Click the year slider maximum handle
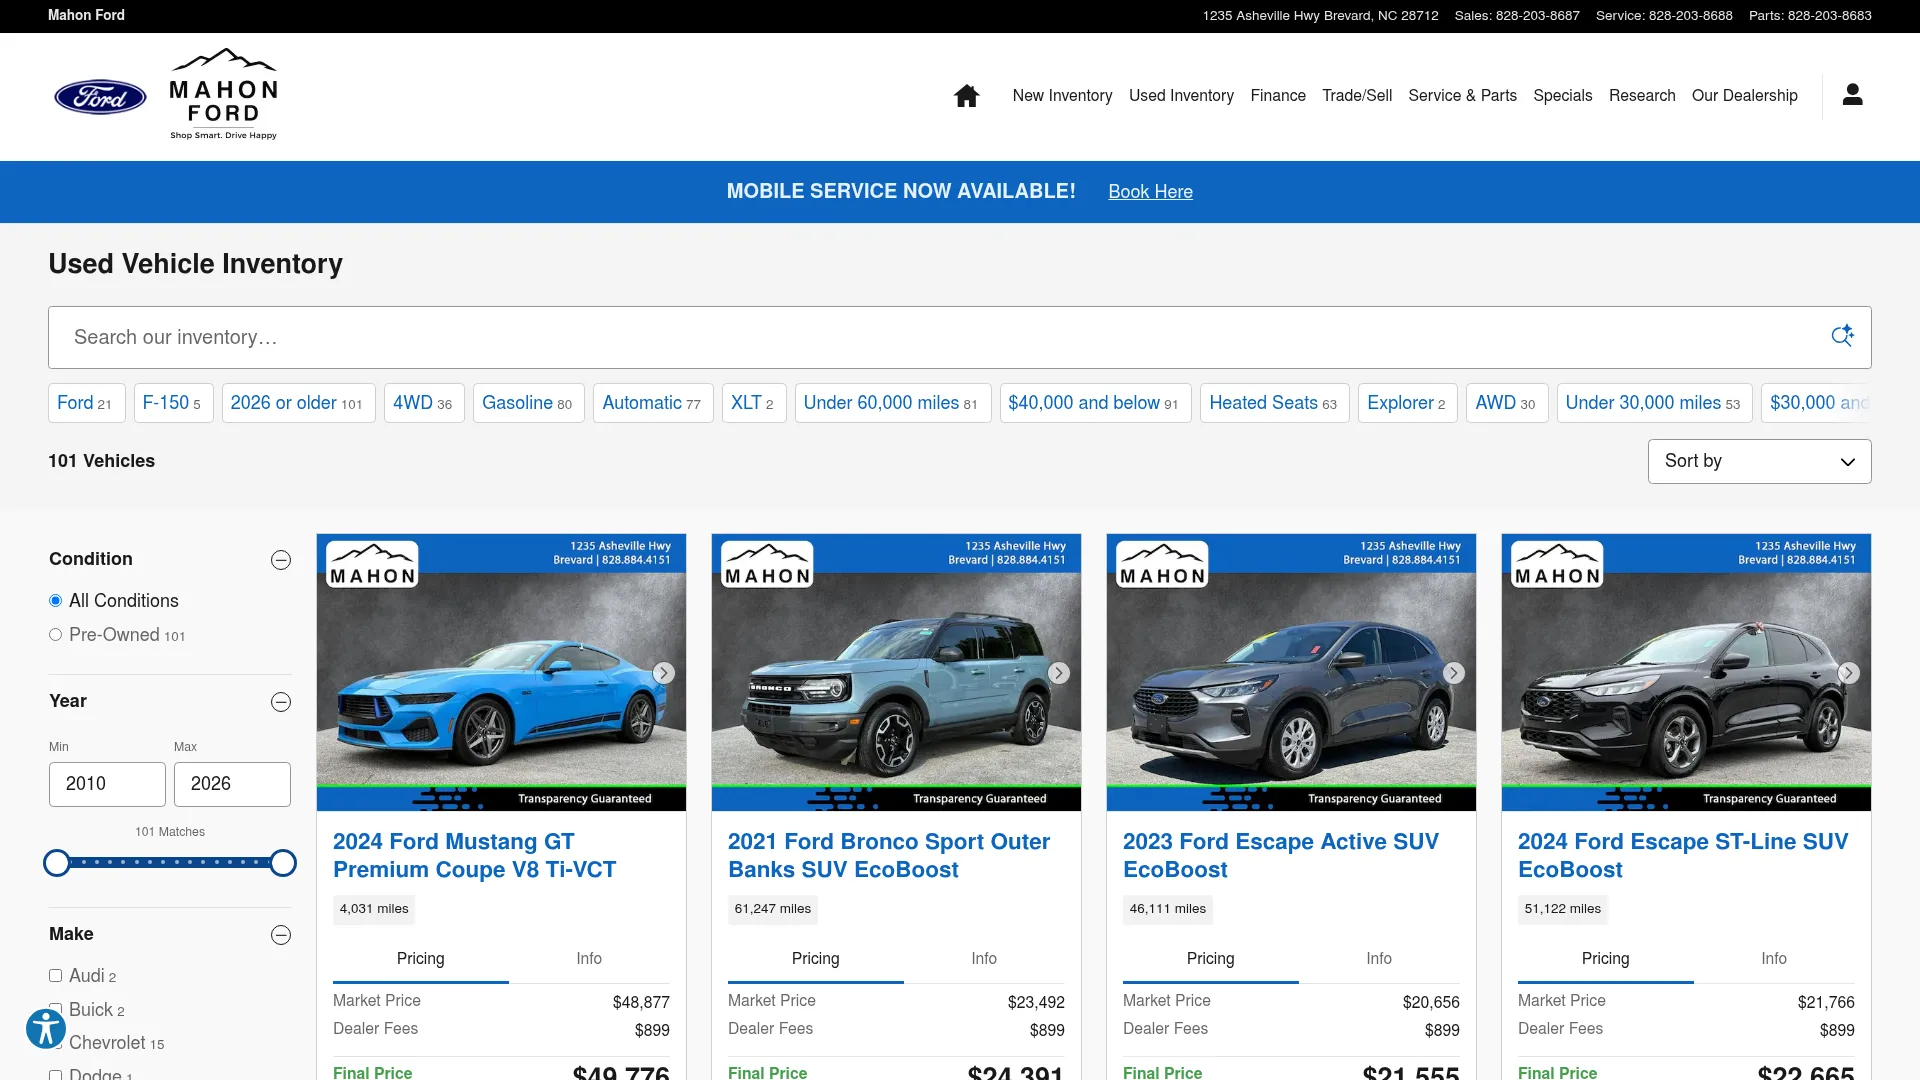 (283, 863)
